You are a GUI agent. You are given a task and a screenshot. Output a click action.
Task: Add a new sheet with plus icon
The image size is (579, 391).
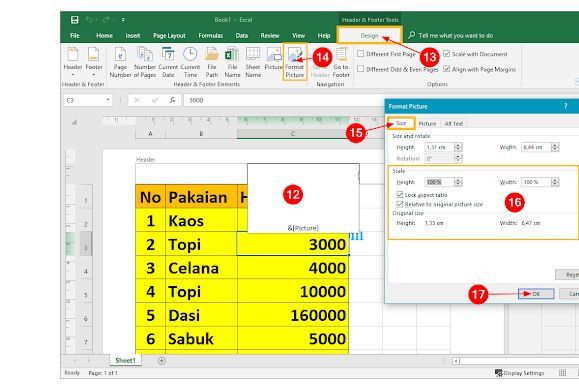(161, 361)
